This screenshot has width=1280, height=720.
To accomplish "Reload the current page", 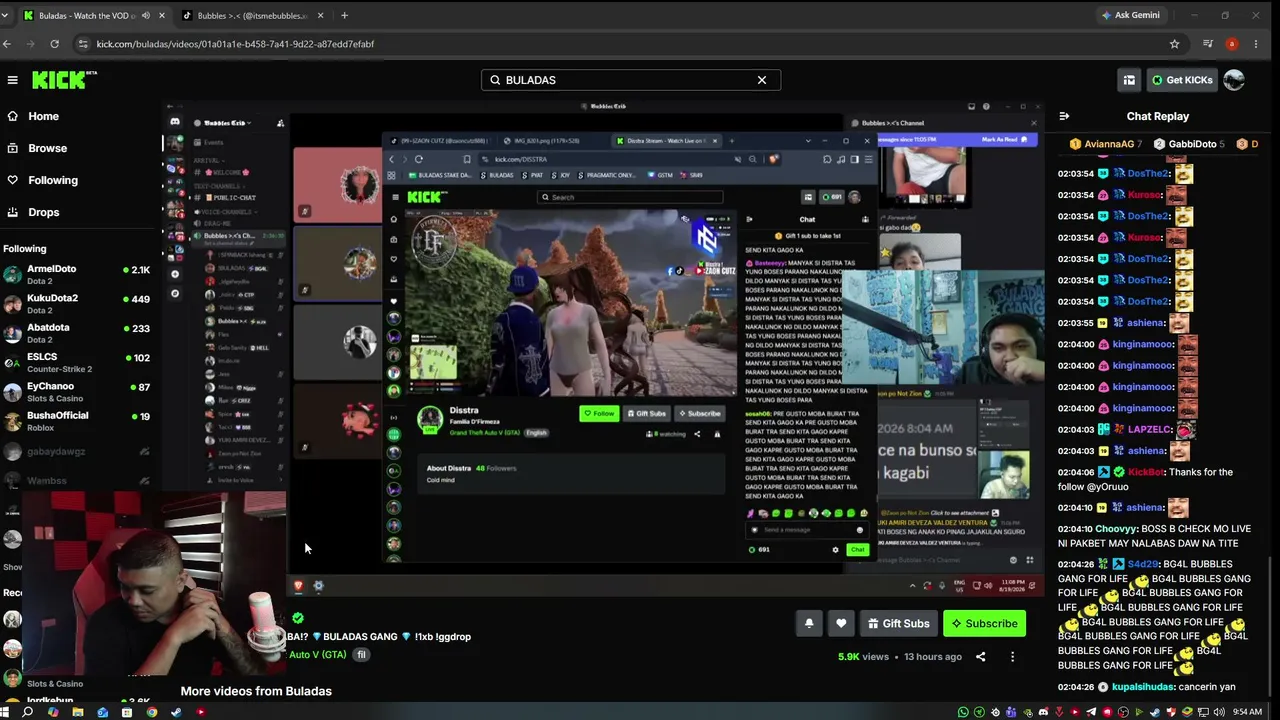I will (x=54, y=44).
